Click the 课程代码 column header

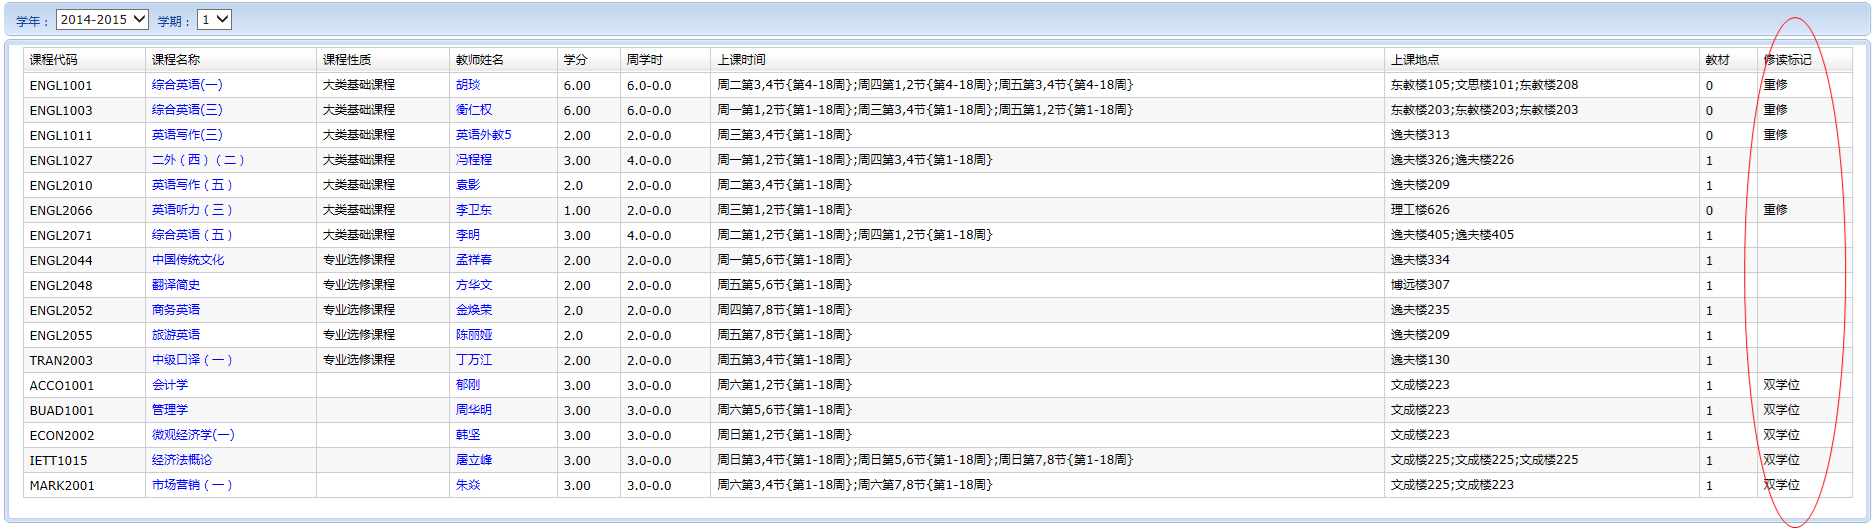click(53, 60)
